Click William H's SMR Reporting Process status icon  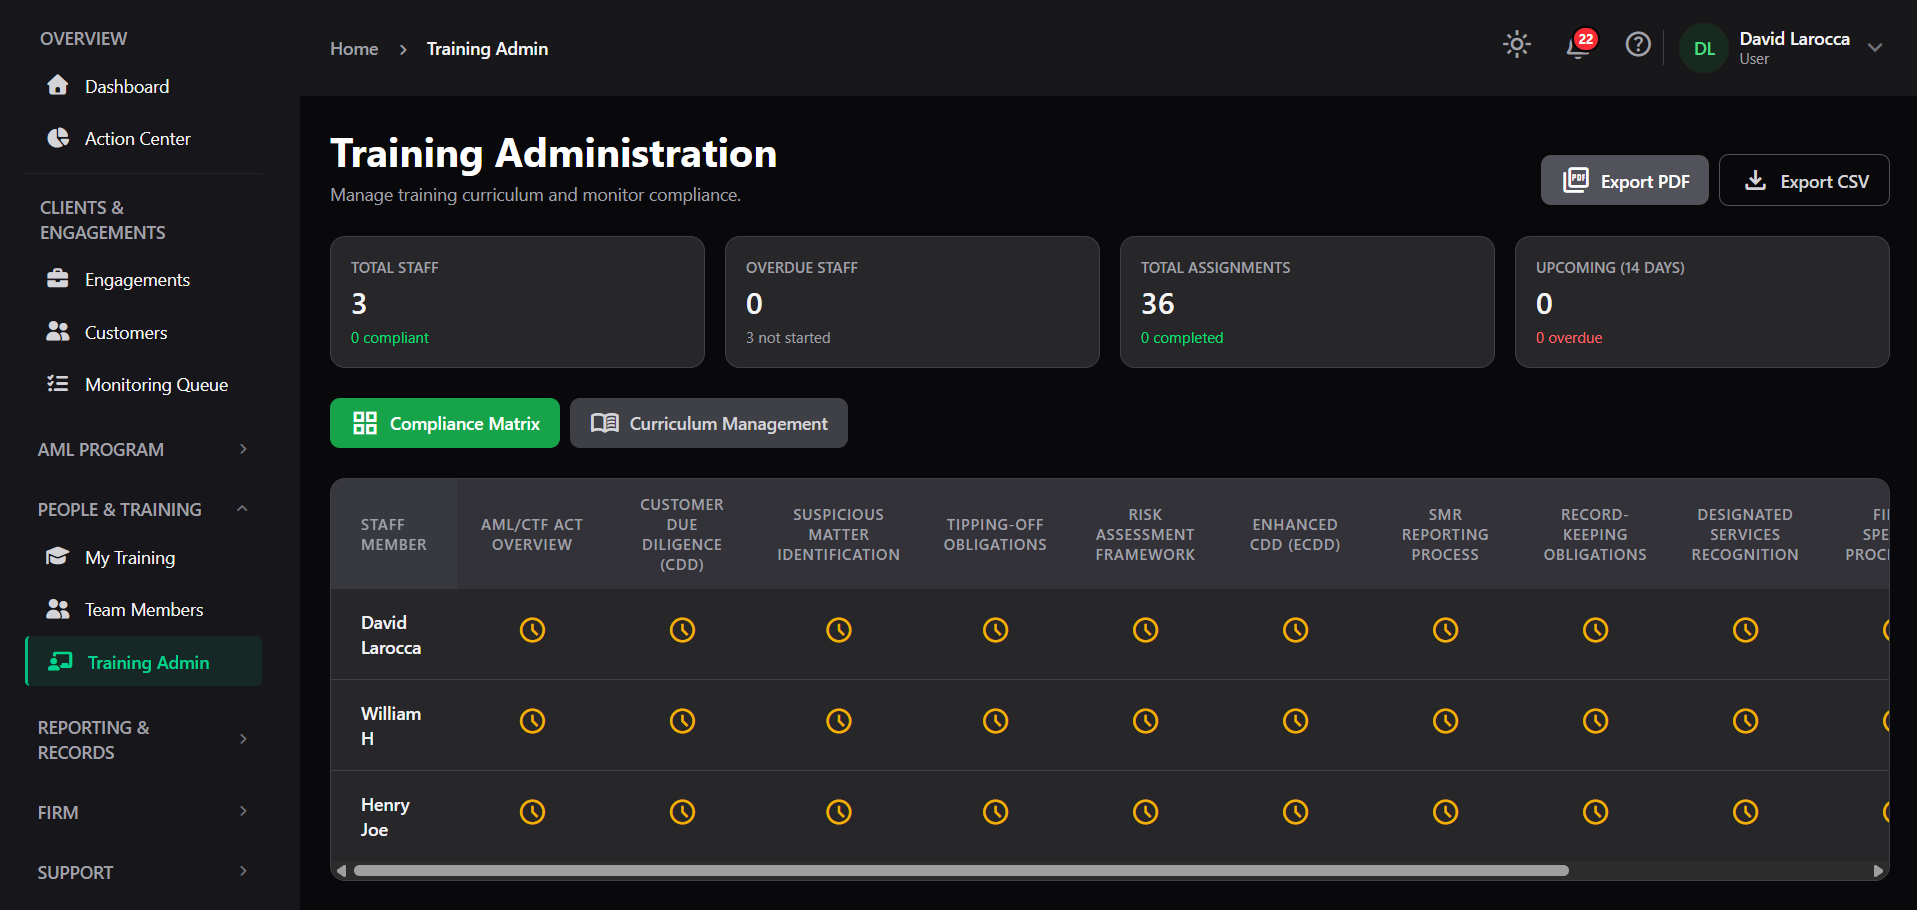[x=1445, y=721]
